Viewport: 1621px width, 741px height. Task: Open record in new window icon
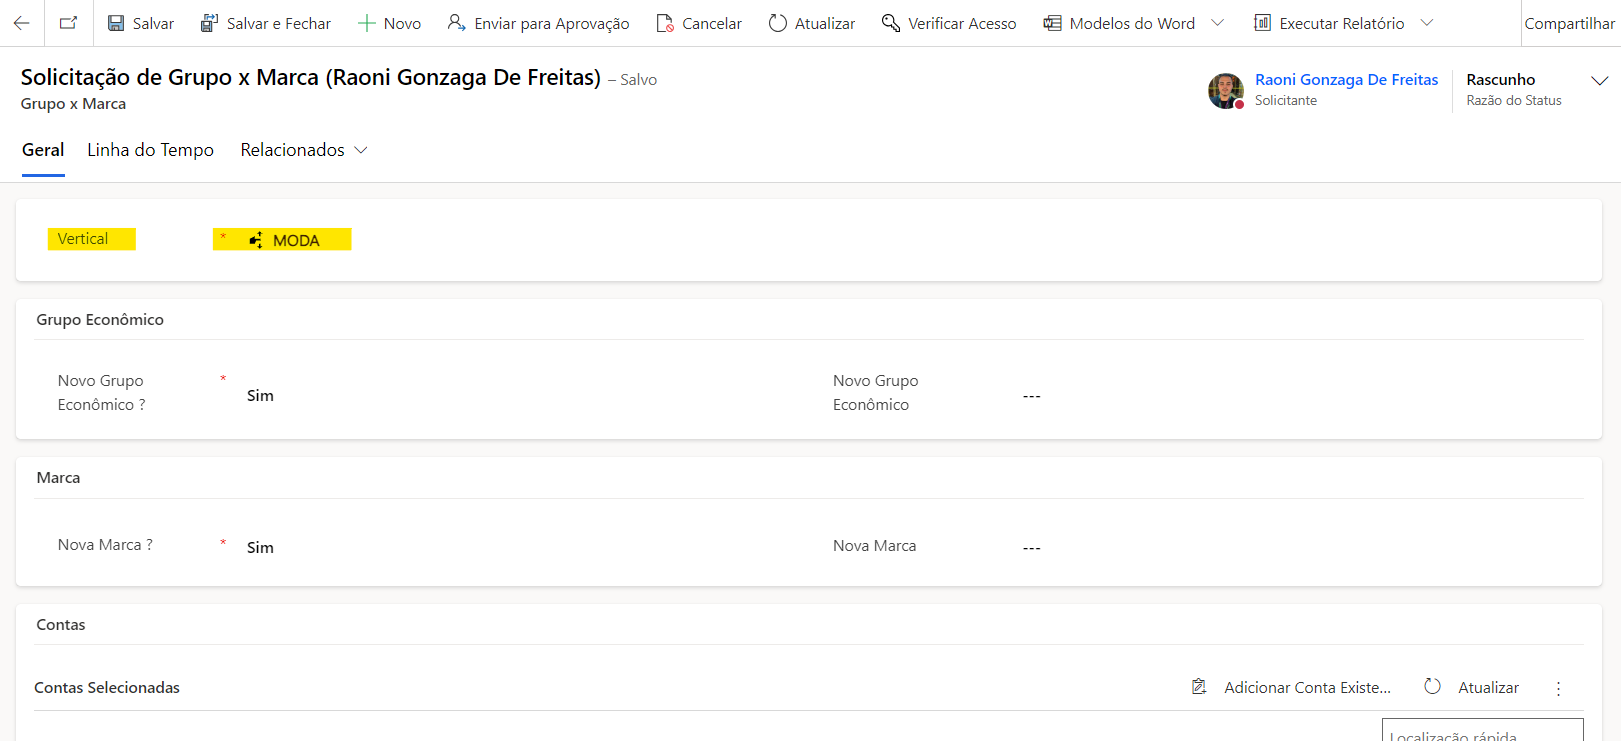(x=68, y=23)
